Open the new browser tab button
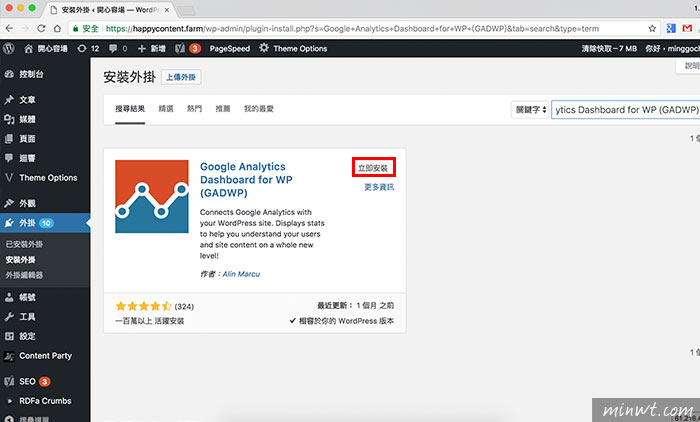Image resolution: width=700 pixels, height=422 pixels. coord(187,11)
